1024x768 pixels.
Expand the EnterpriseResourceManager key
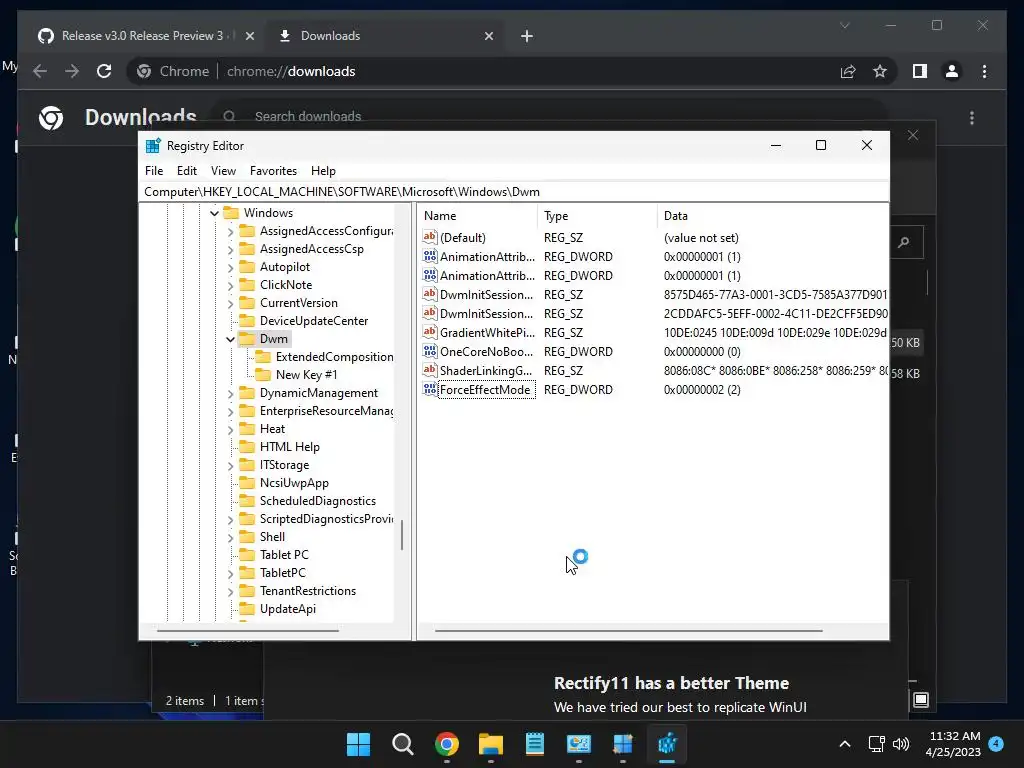[x=230, y=411]
